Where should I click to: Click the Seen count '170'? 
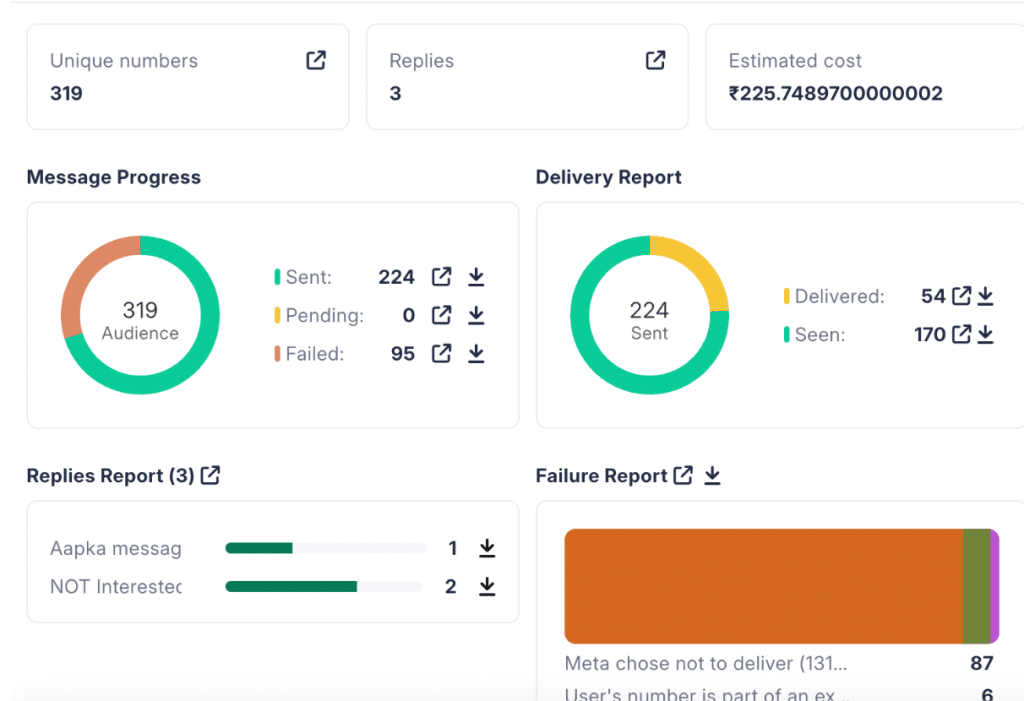(929, 334)
